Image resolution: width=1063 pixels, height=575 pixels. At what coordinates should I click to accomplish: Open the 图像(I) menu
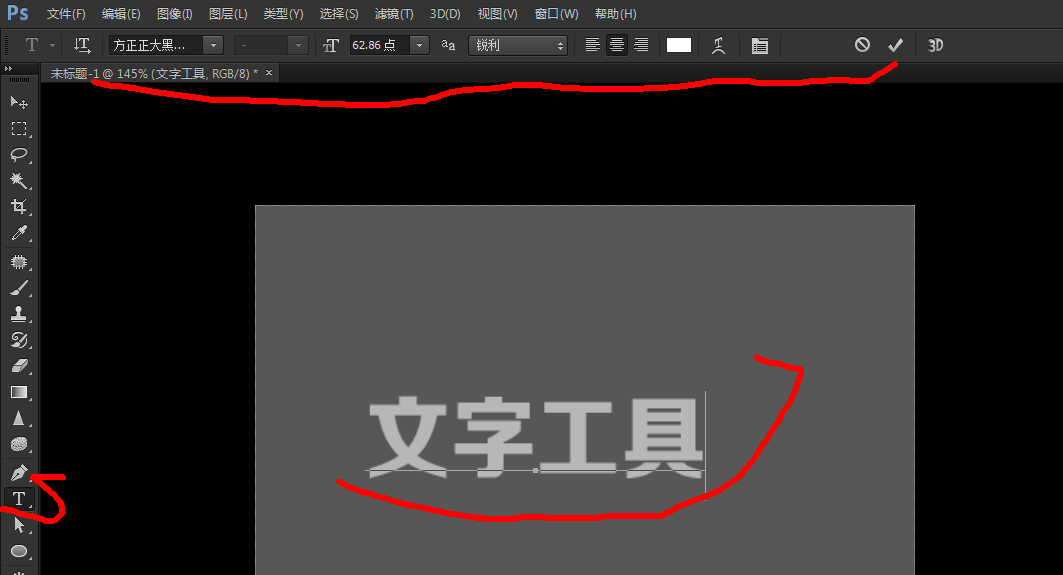pos(174,14)
